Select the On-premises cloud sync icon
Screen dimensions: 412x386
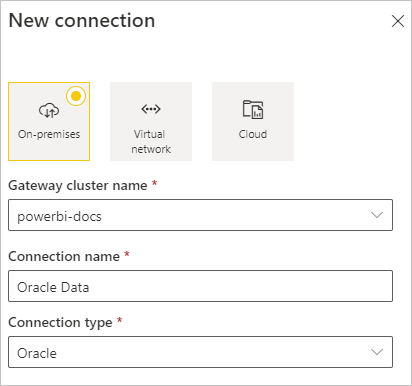click(49, 110)
